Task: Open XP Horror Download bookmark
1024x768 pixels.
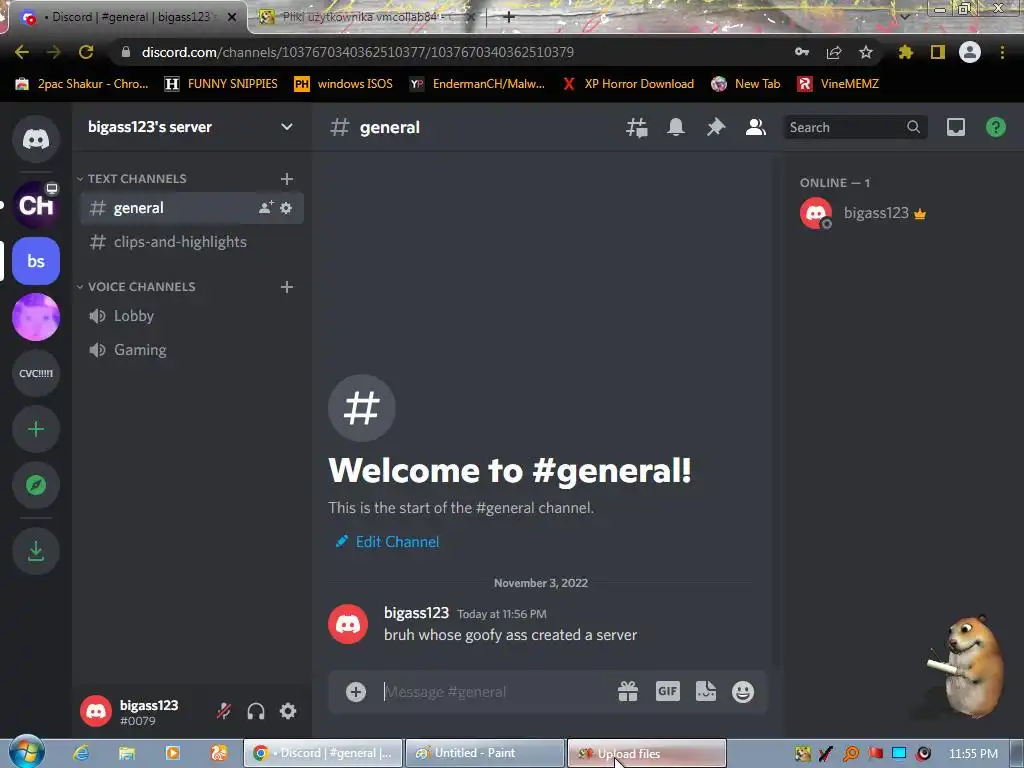Action: [x=628, y=84]
